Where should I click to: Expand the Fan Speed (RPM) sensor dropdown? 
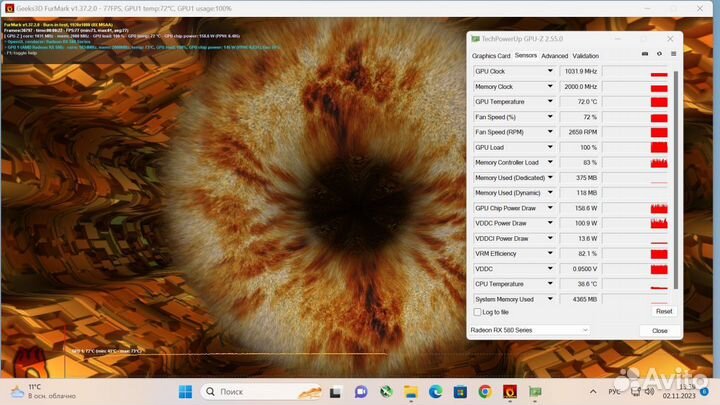[x=549, y=132]
